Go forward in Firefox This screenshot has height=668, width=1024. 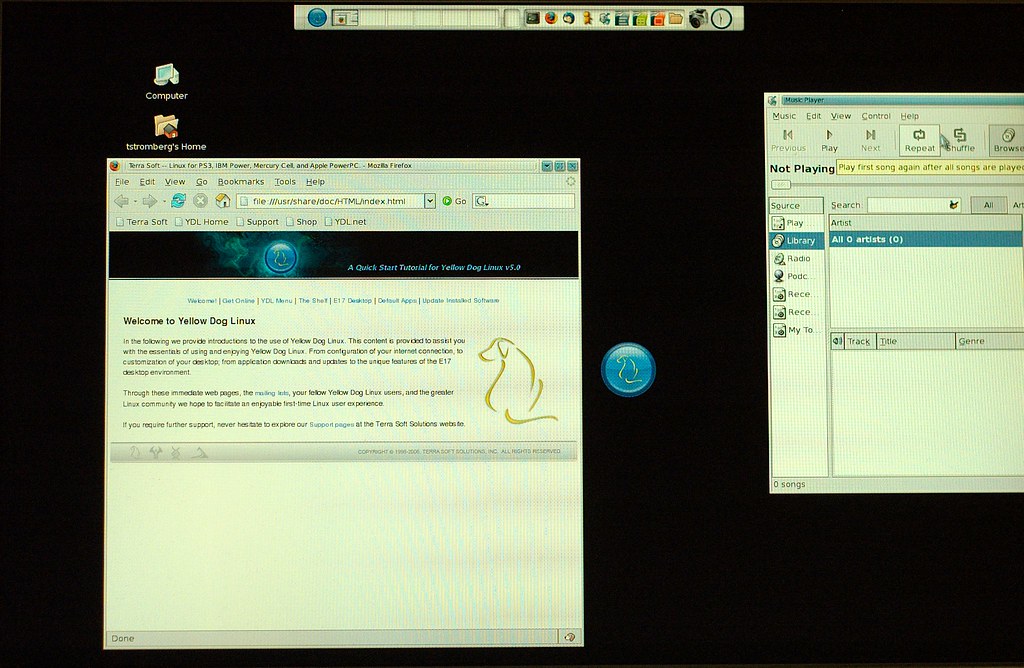[150, 201]
